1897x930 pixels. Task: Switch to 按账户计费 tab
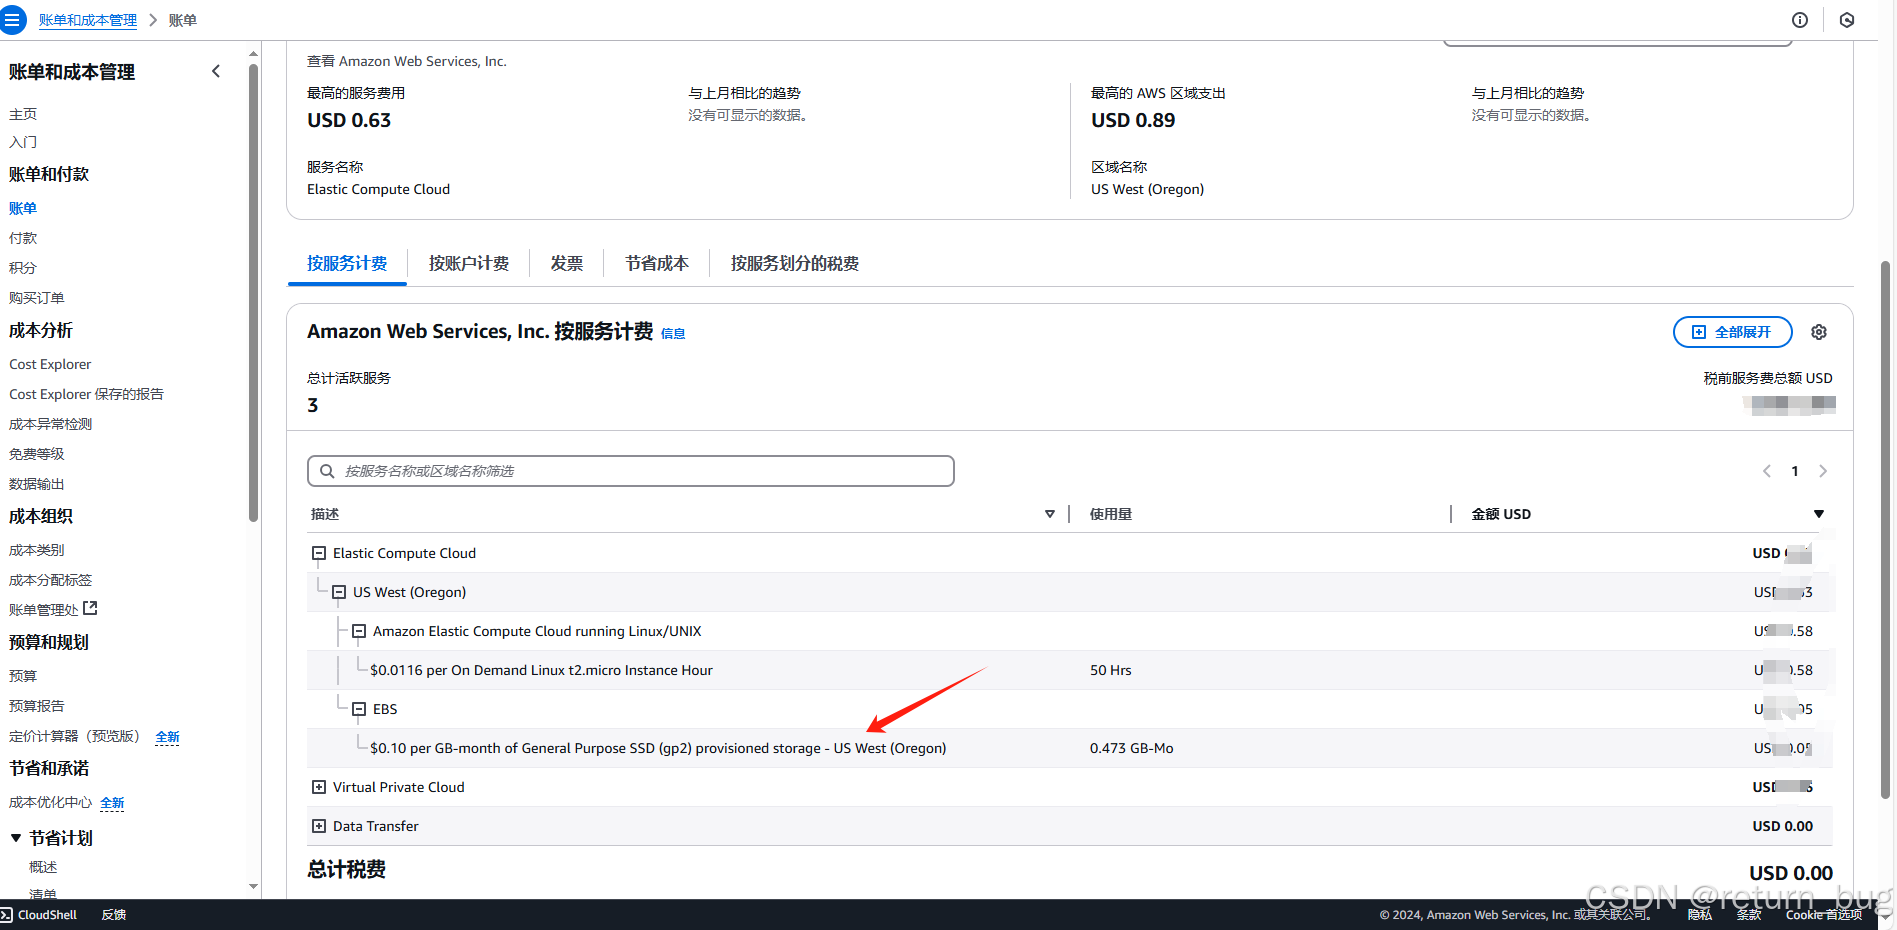point(469,263)
